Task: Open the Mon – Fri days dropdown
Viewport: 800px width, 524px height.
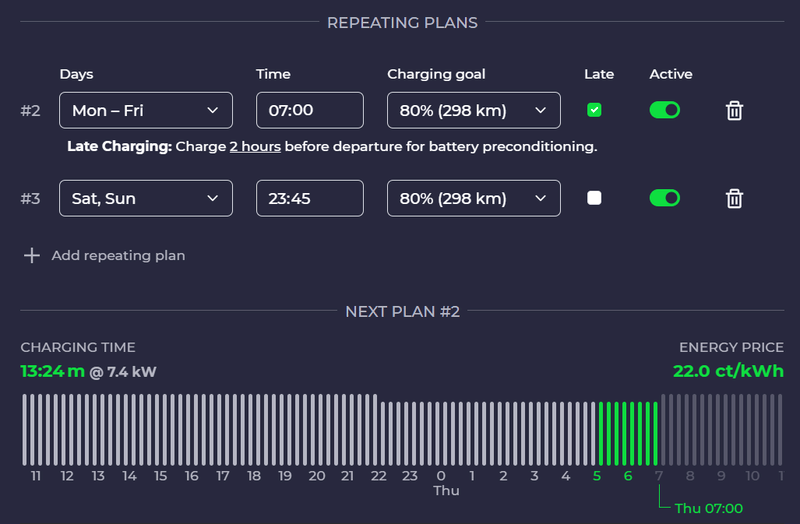Action: point(146,110)
